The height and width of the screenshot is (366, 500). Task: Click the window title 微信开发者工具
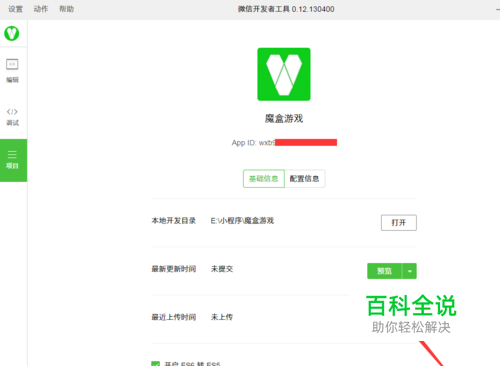[263, 9]
